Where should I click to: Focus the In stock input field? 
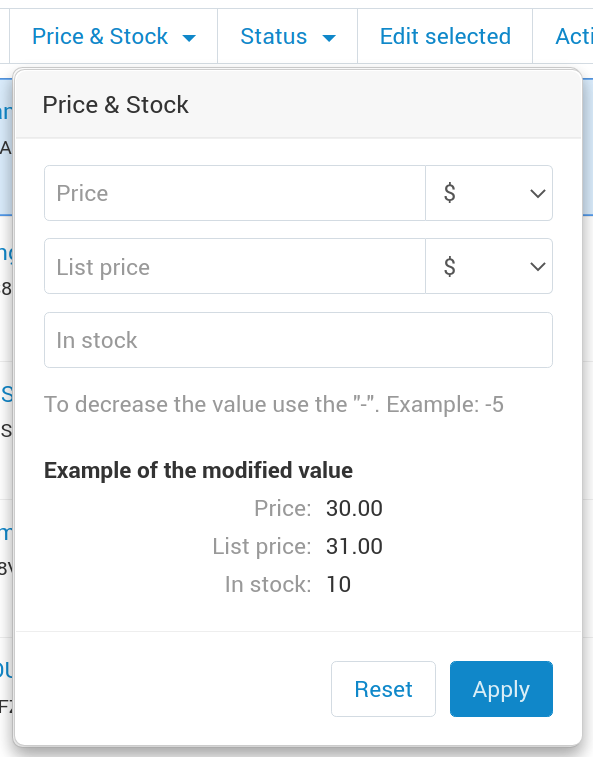coord(298,340)
